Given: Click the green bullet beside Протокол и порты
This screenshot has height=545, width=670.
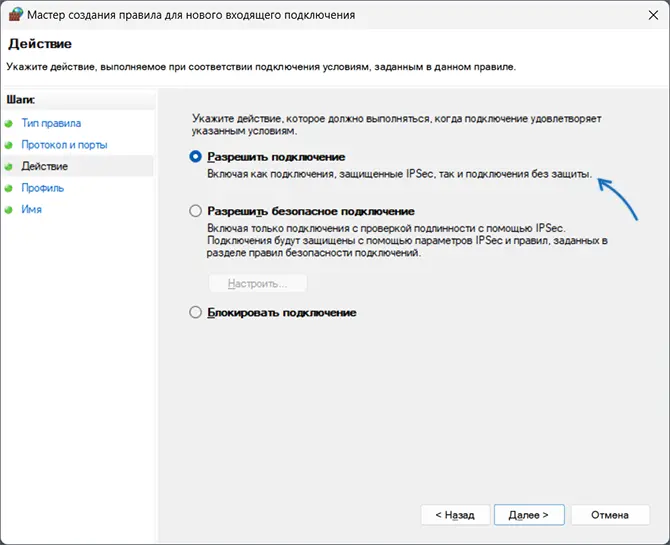Looking at the screenshot, I should click(x=10, y=145).
